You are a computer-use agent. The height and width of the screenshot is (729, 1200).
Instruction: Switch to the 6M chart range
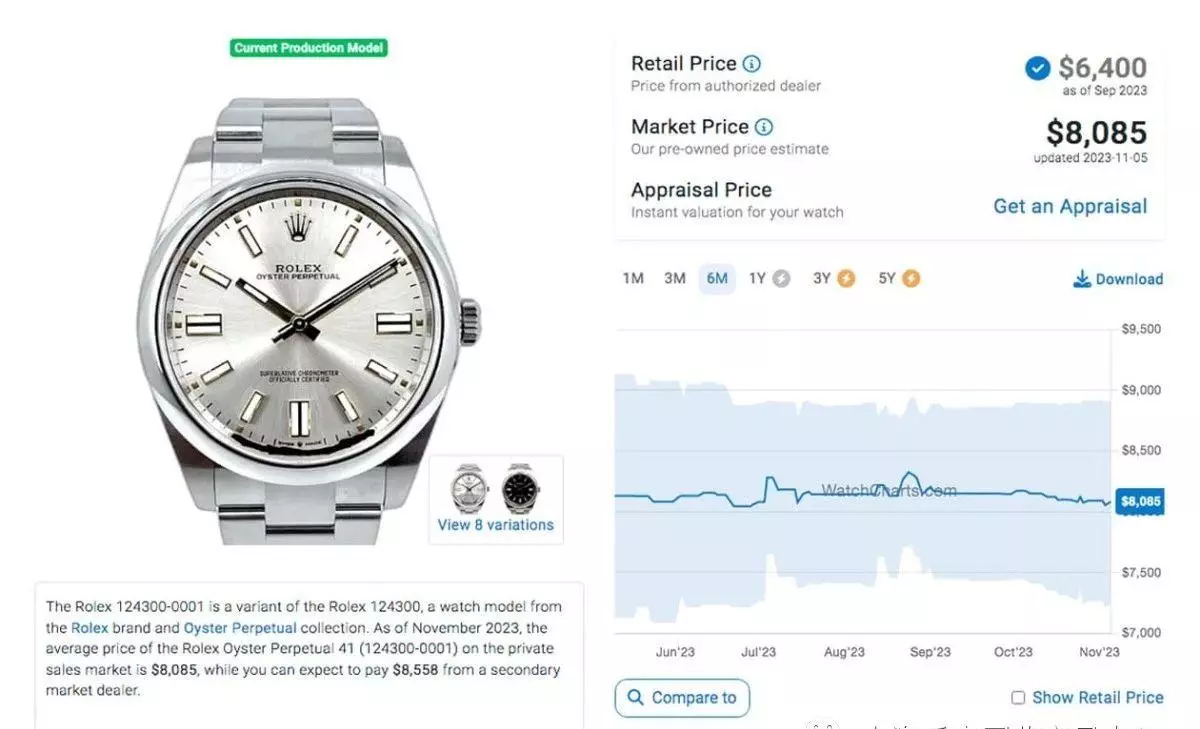[x=717, y=279]
